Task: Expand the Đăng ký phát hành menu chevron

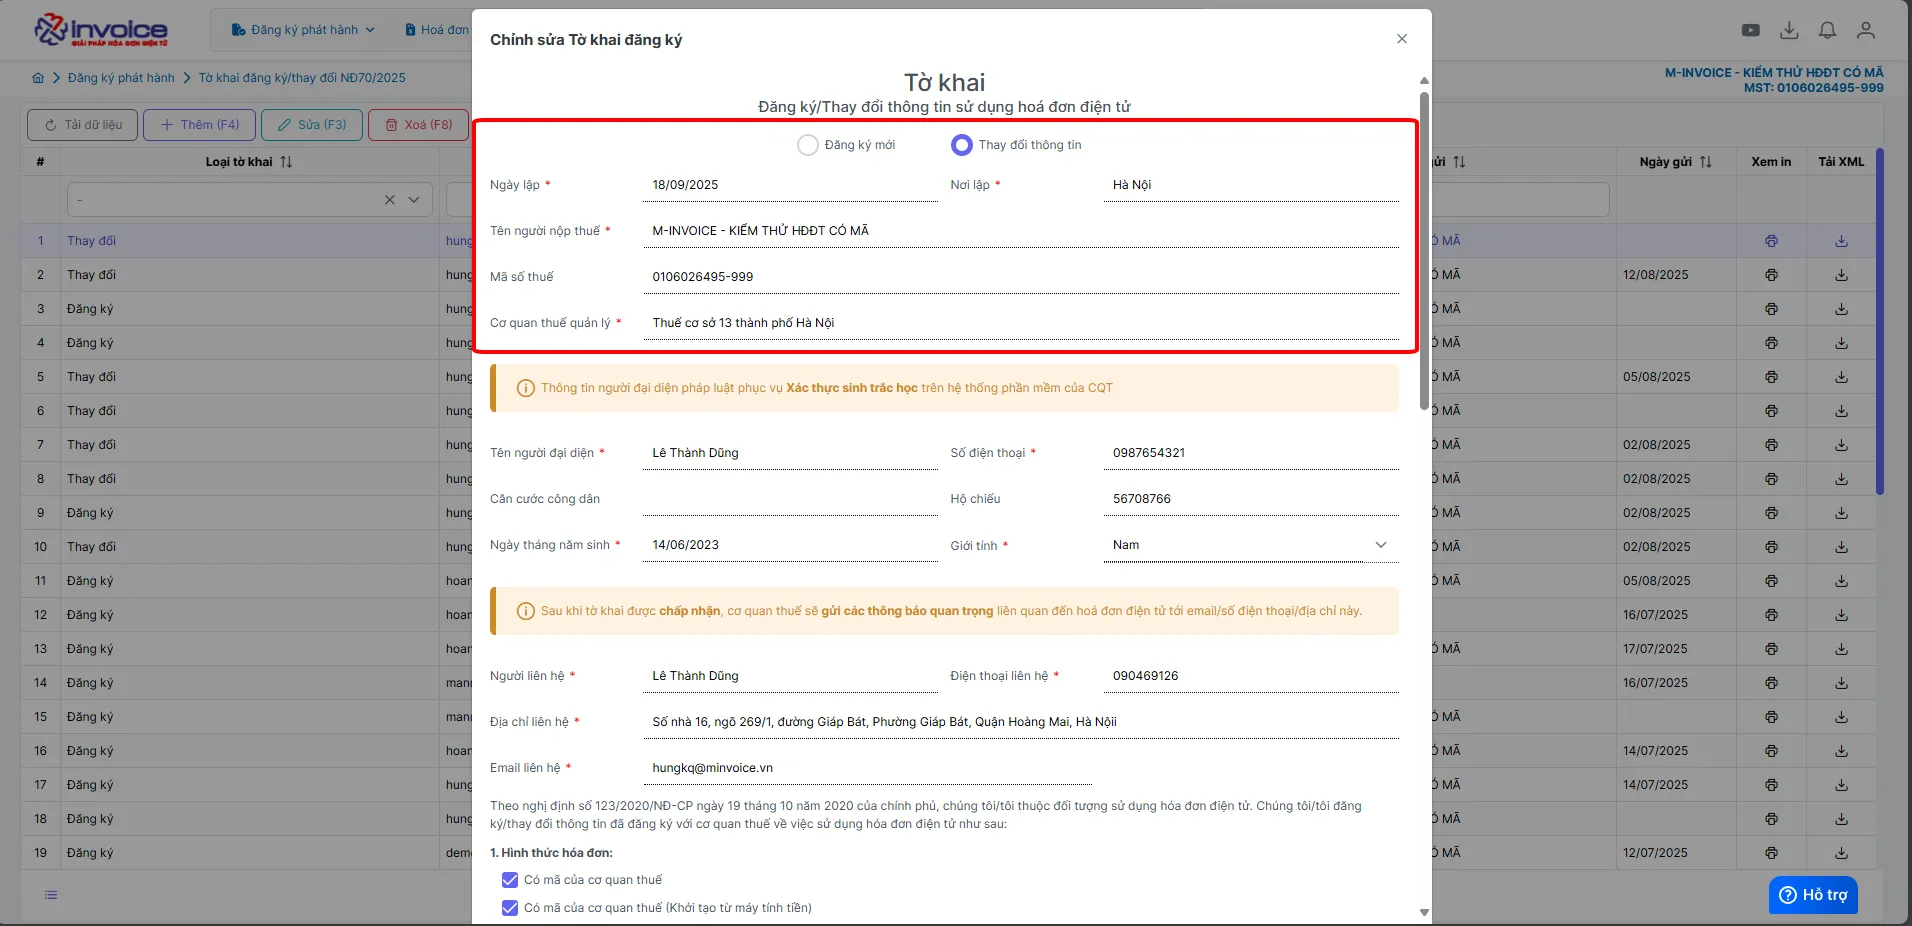Action: 370,30
